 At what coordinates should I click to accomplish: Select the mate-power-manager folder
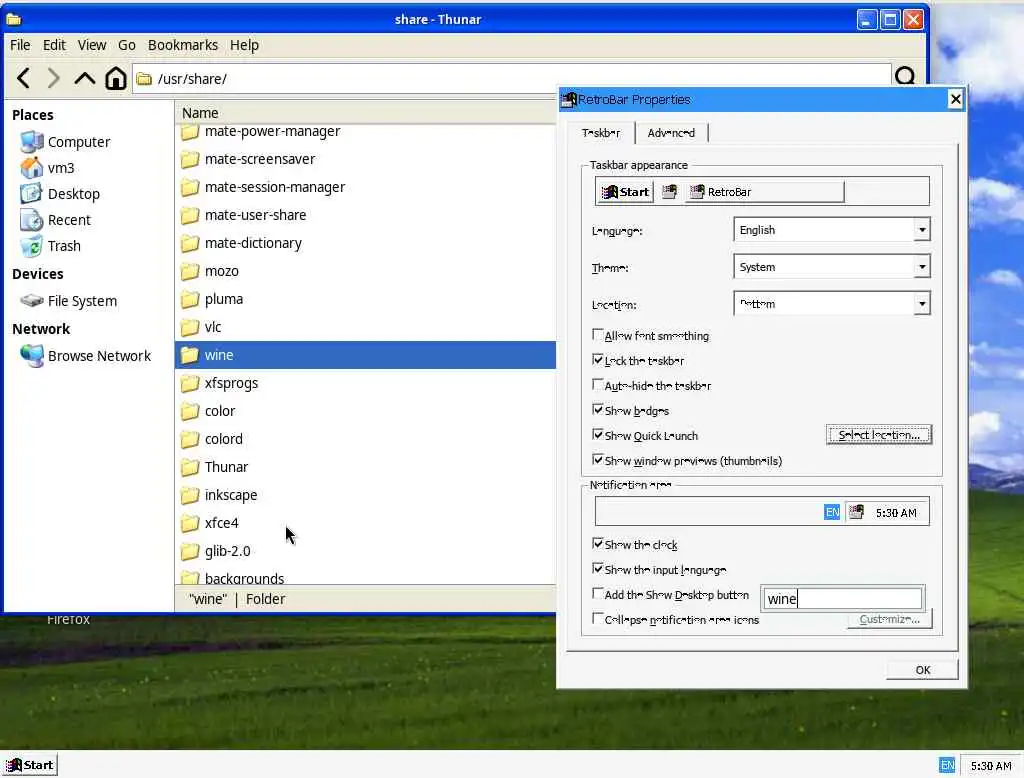pos(261,131)
